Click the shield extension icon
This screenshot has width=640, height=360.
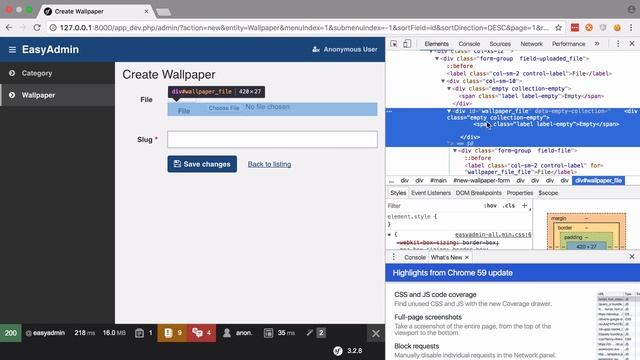pyautogui.click(x=603, y=28)
